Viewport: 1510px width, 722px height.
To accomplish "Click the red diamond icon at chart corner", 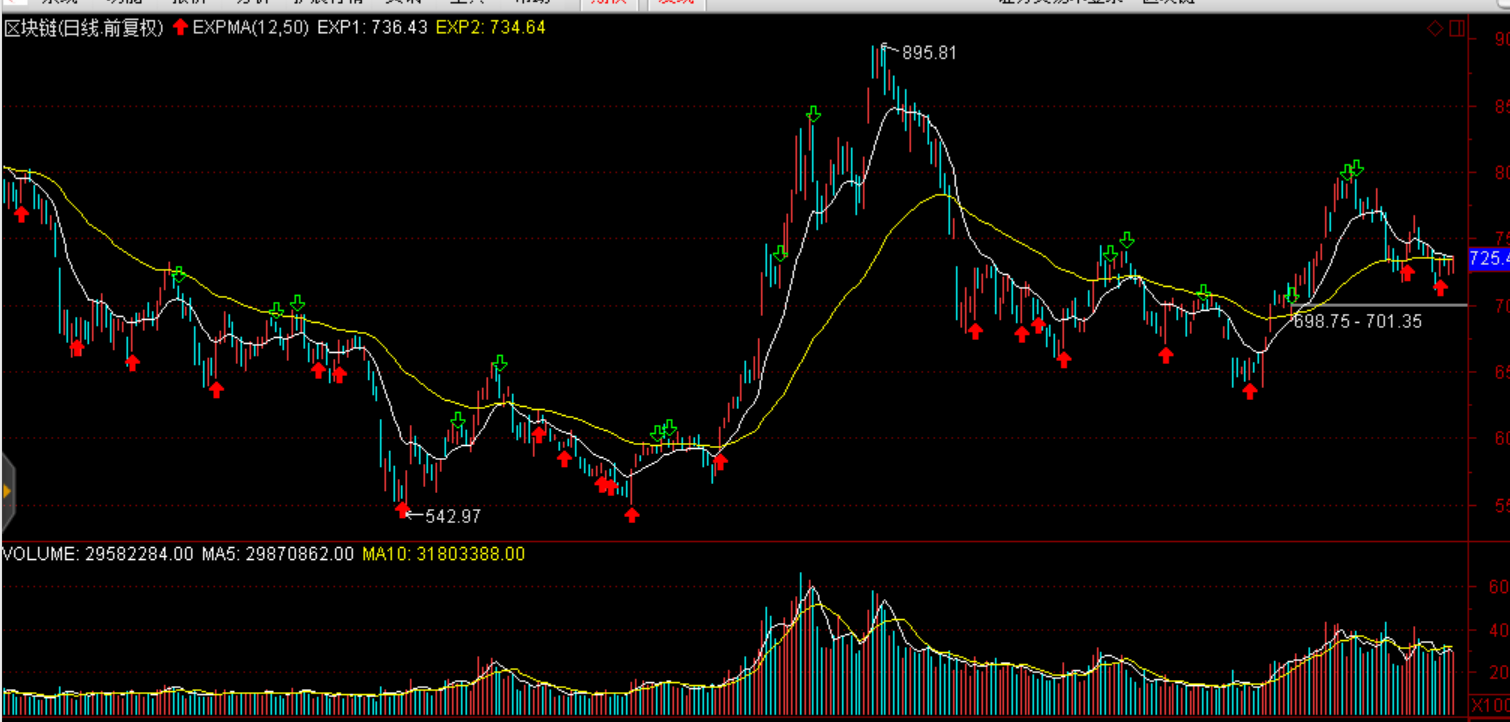I will 1435,29.
